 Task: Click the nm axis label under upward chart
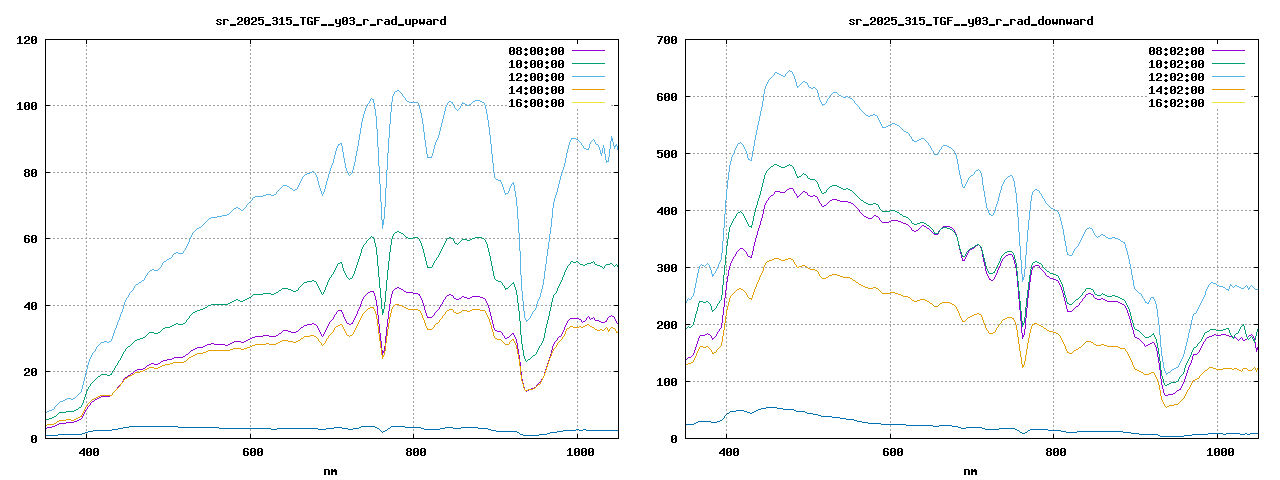tap(331, 470)
